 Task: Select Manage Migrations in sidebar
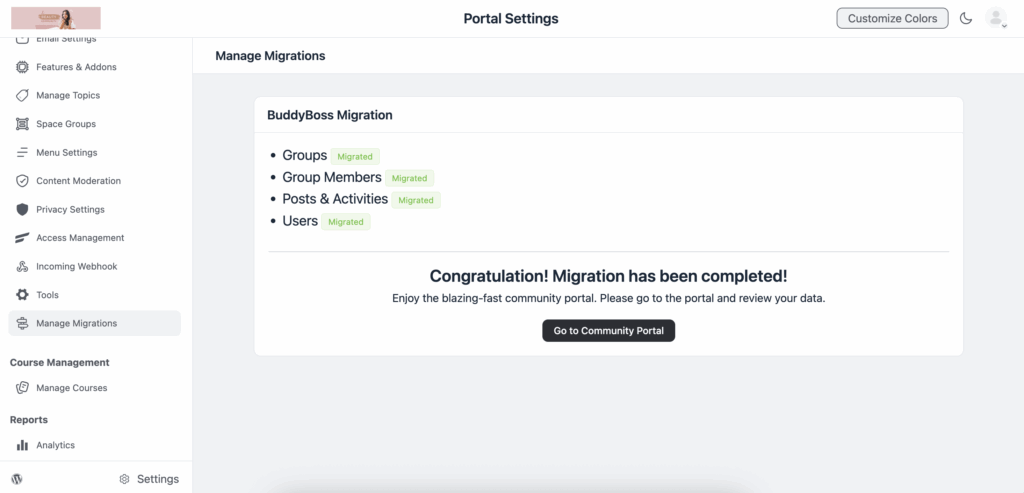[x=95, y=323]
